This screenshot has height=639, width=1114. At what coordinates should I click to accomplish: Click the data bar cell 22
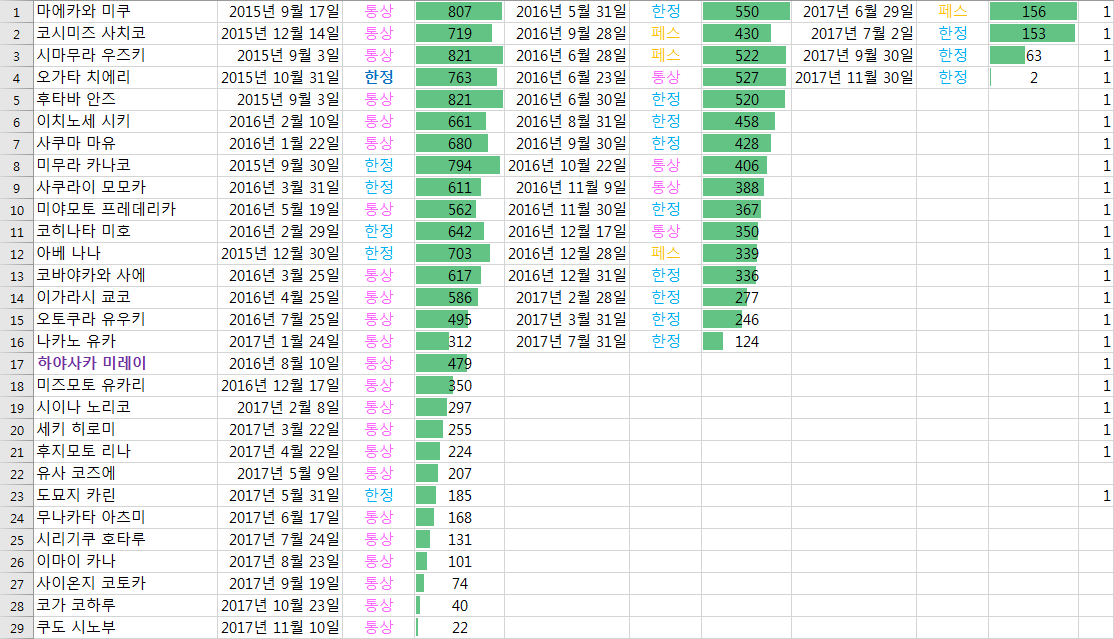click(460, 628)
